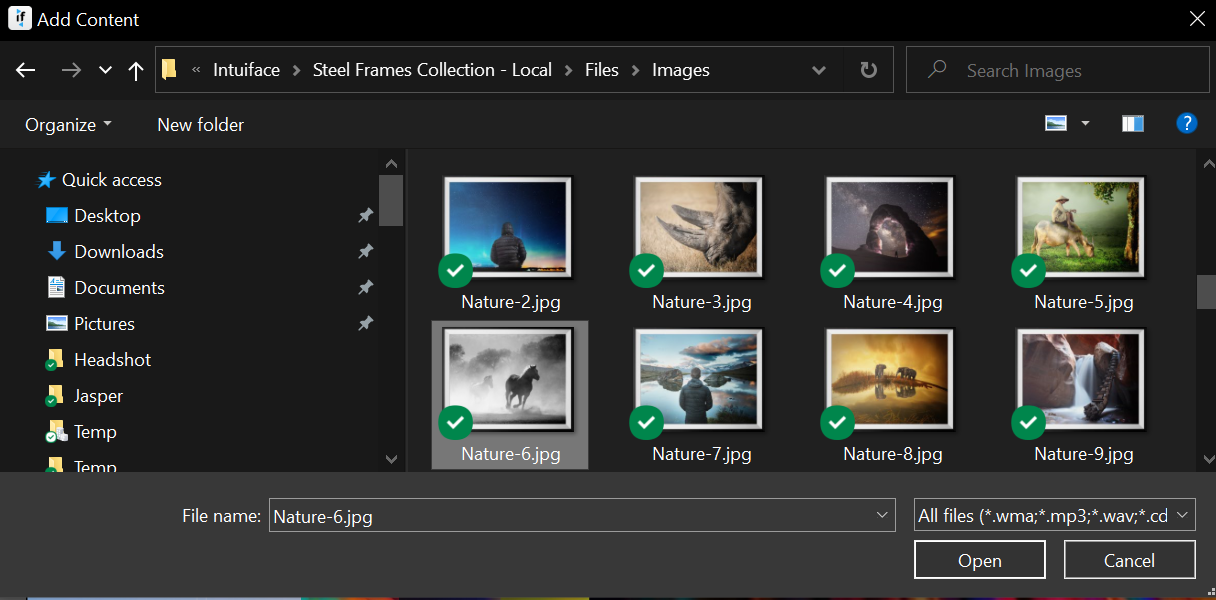1216x600 pixels.
Task: Expand the Organize menu
Action: (67, 124)
